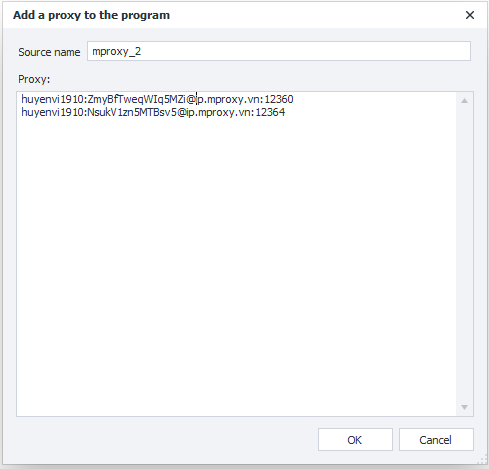Screen dimensions: 489x469
Task: Click password ZmyBfTweqWIq5MZi in first line
Action: [137, 99]
